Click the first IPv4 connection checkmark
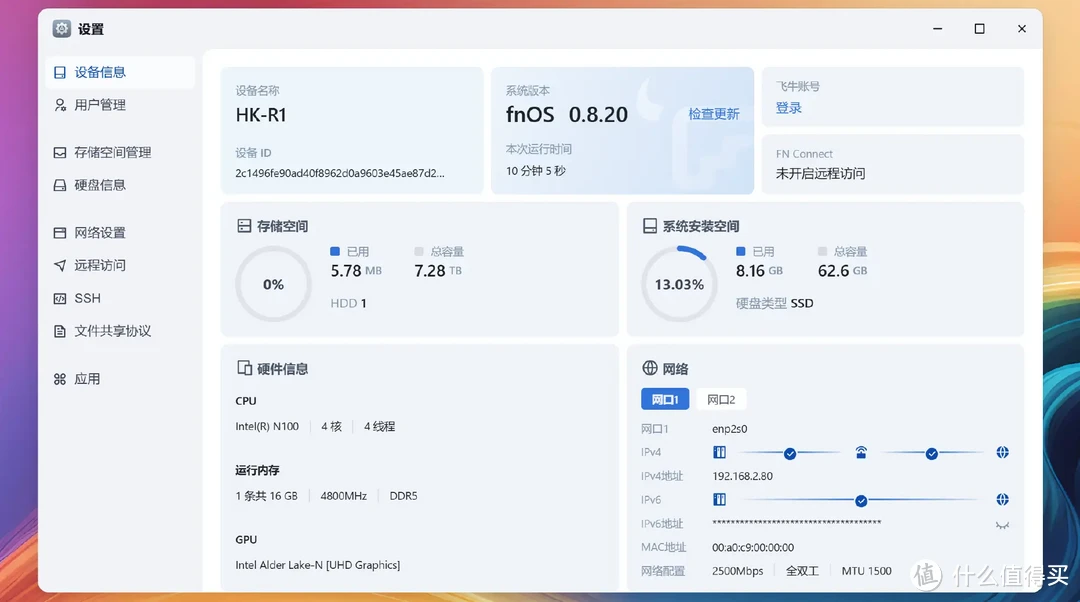This screenshot has height=602, width=1080. [x=790, y=453]
